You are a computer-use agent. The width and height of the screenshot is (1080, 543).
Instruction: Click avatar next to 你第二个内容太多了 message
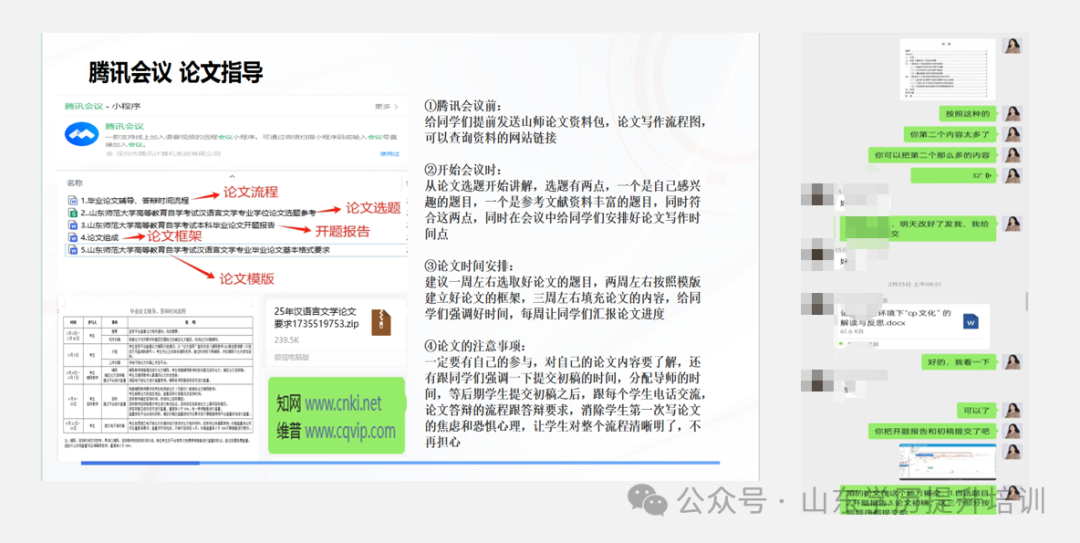tap(1012, 134)
